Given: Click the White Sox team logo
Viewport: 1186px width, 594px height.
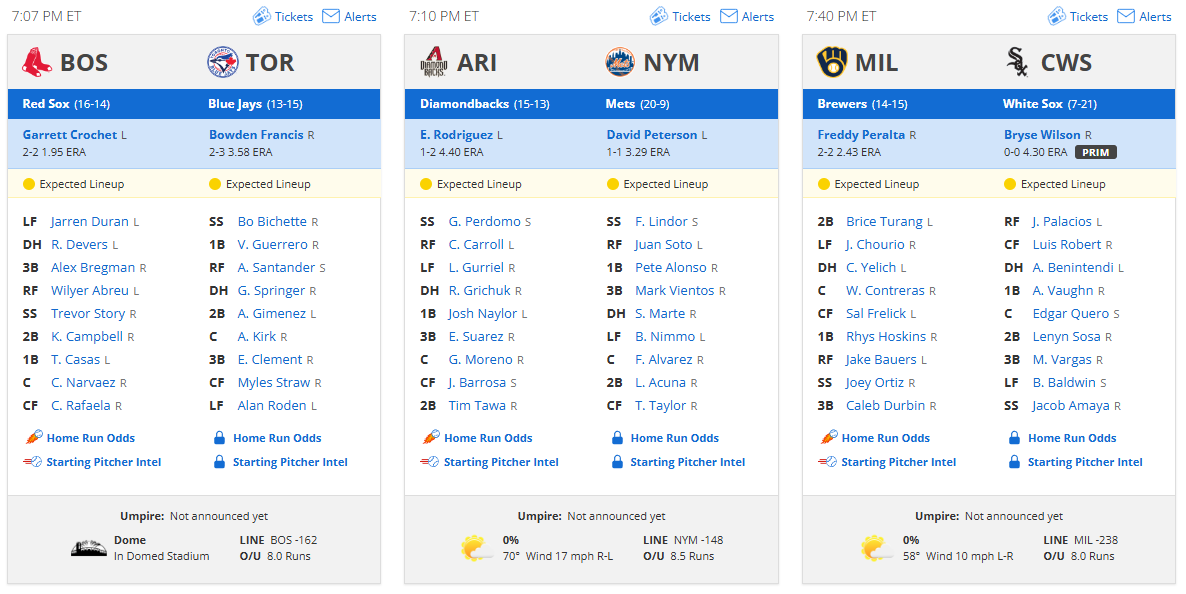Looking at the screenshot, I should tap(1017, 62).
